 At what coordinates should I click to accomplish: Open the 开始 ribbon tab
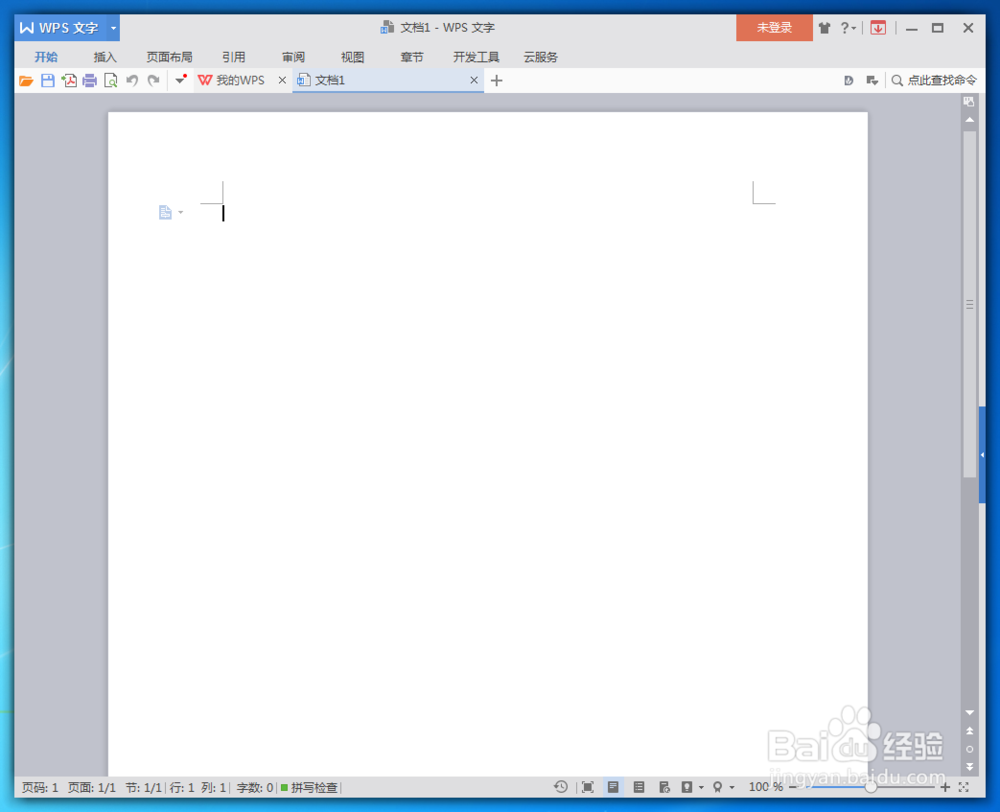[x=46, y=57]
